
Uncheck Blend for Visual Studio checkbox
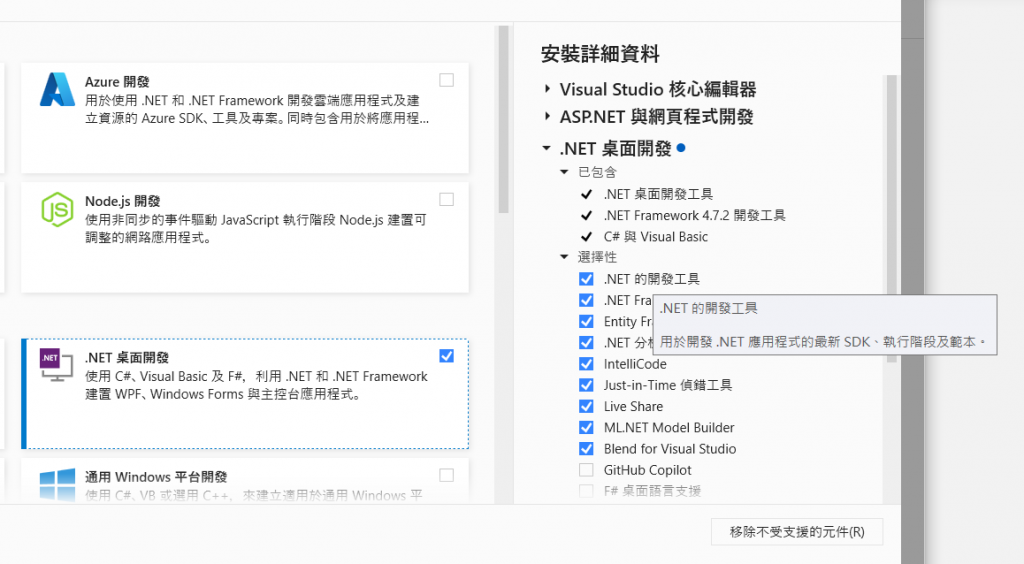pyautogui.click(x=586, y=449)
